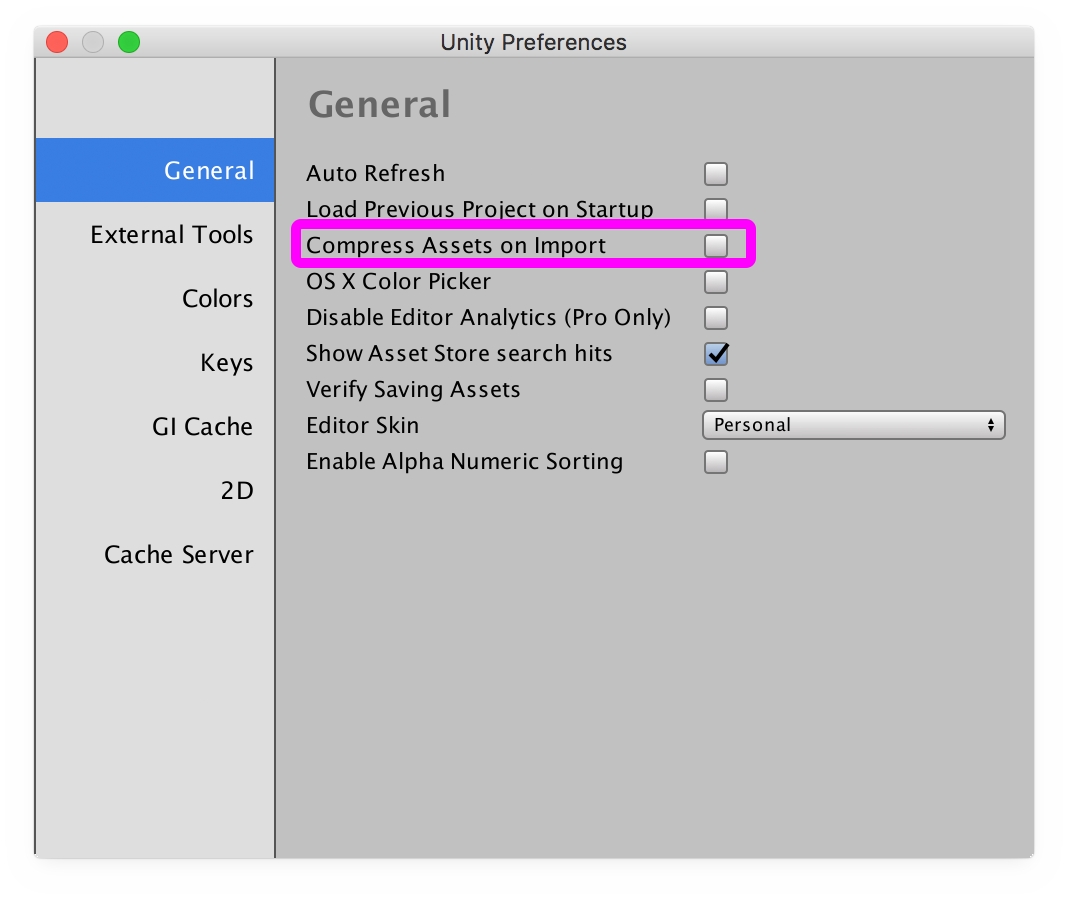Click the General heading text
Viewport: 1068px width, 900px height.
point(379,104)
